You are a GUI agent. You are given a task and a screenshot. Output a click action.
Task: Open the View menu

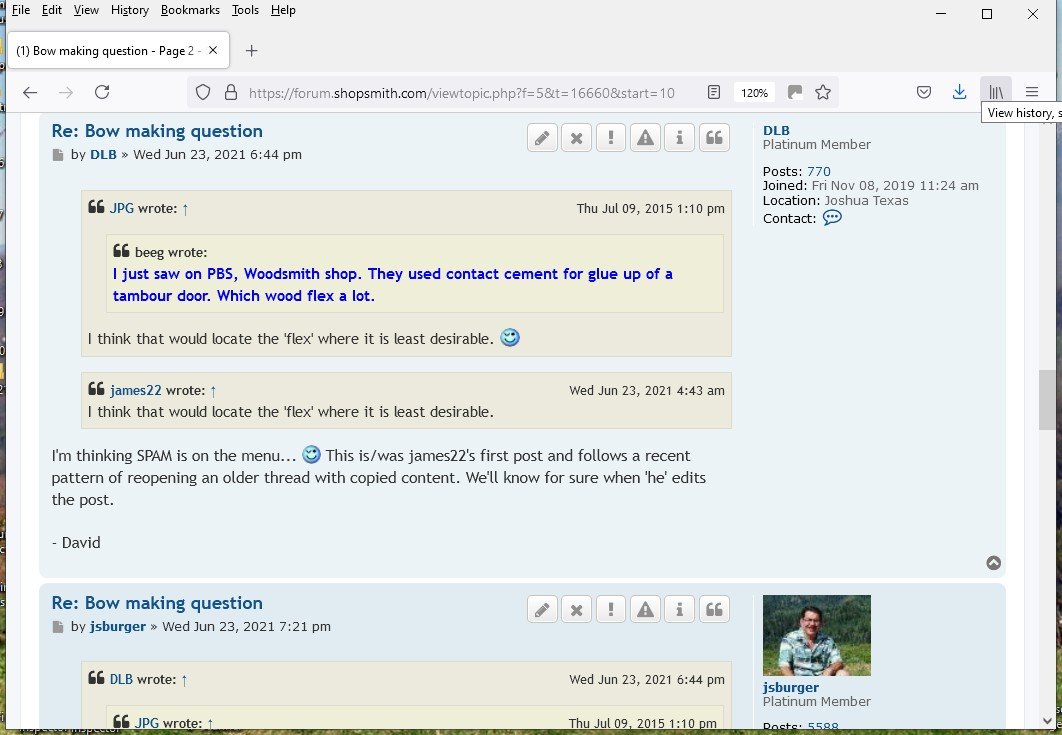[x=86, y=10]
